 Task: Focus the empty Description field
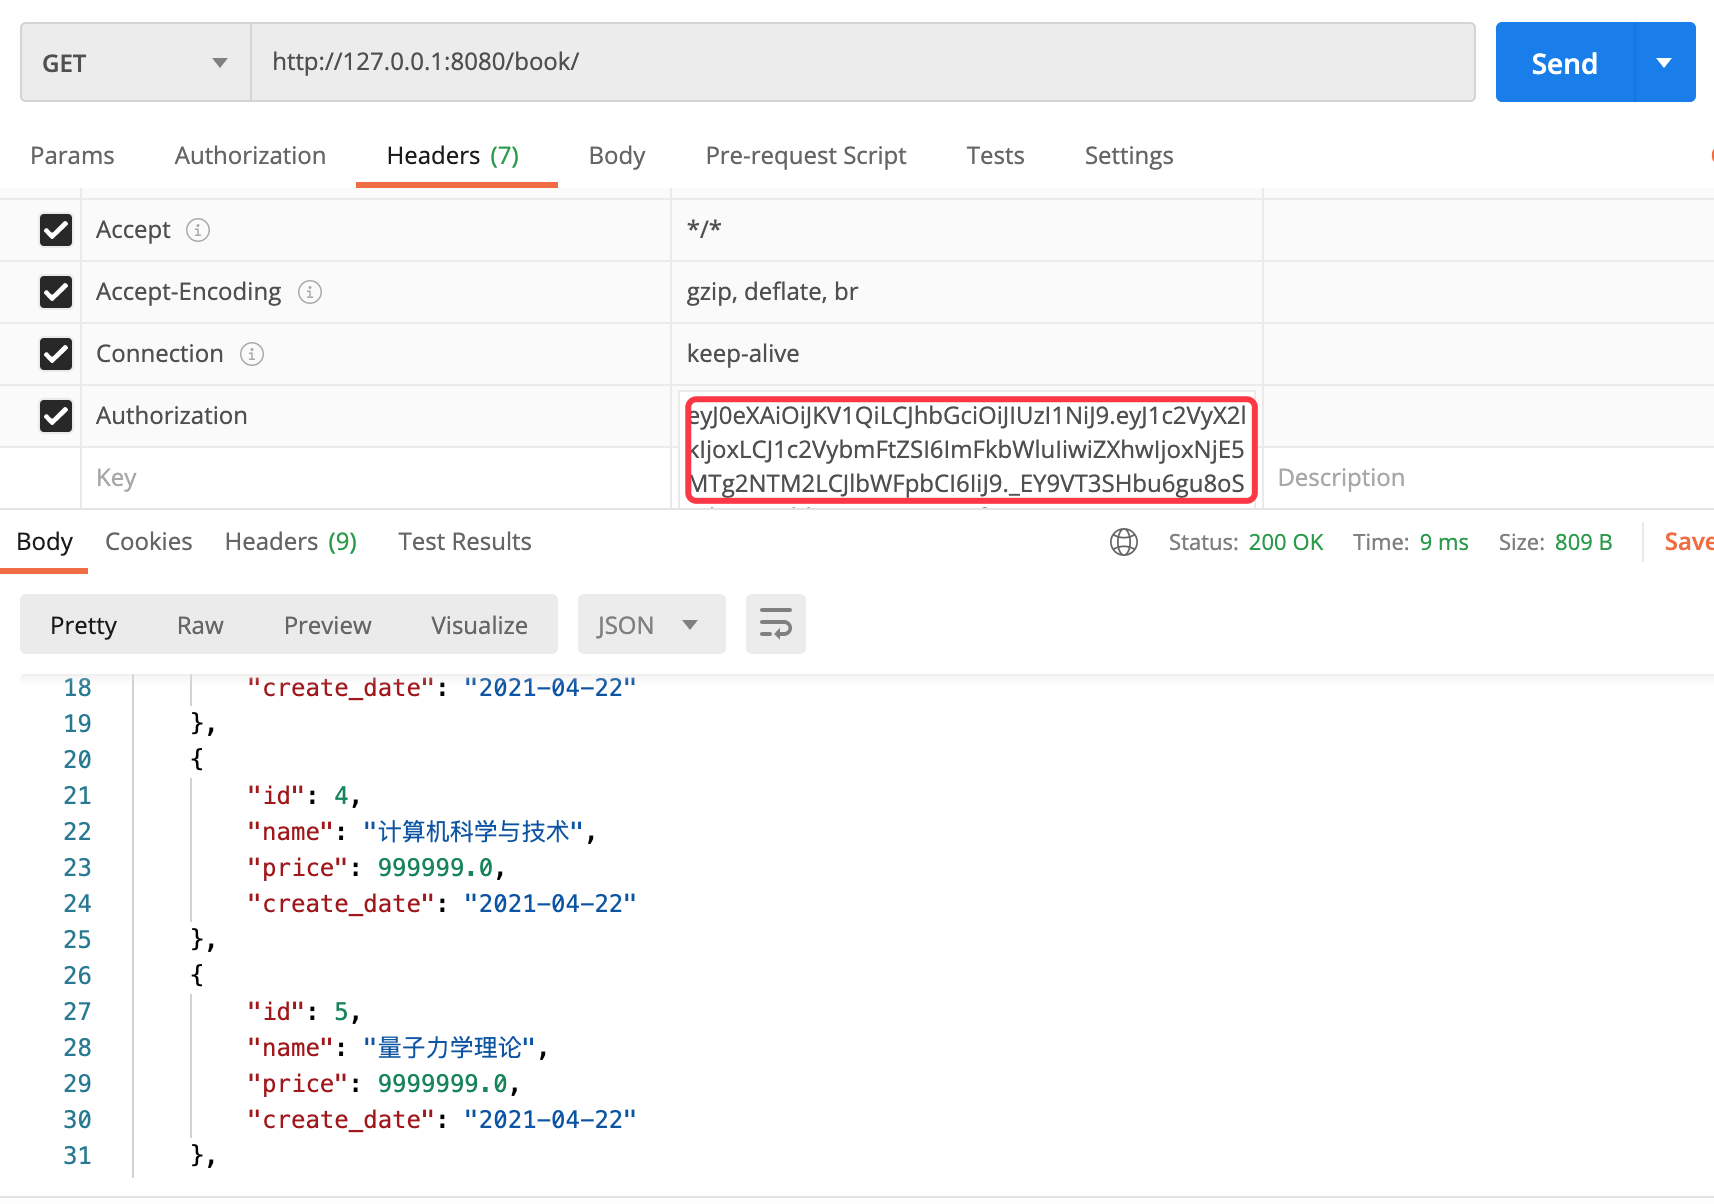point(1488,478)
